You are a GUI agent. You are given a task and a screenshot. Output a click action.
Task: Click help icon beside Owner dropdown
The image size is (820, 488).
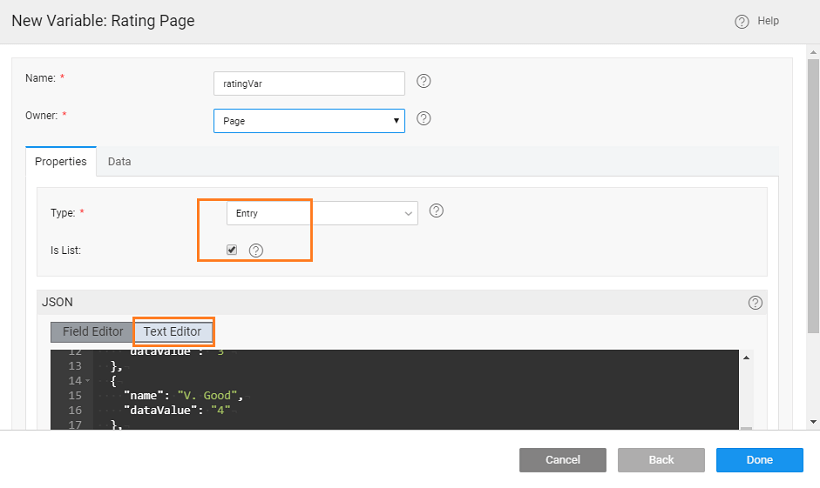(x=423, y=119)
